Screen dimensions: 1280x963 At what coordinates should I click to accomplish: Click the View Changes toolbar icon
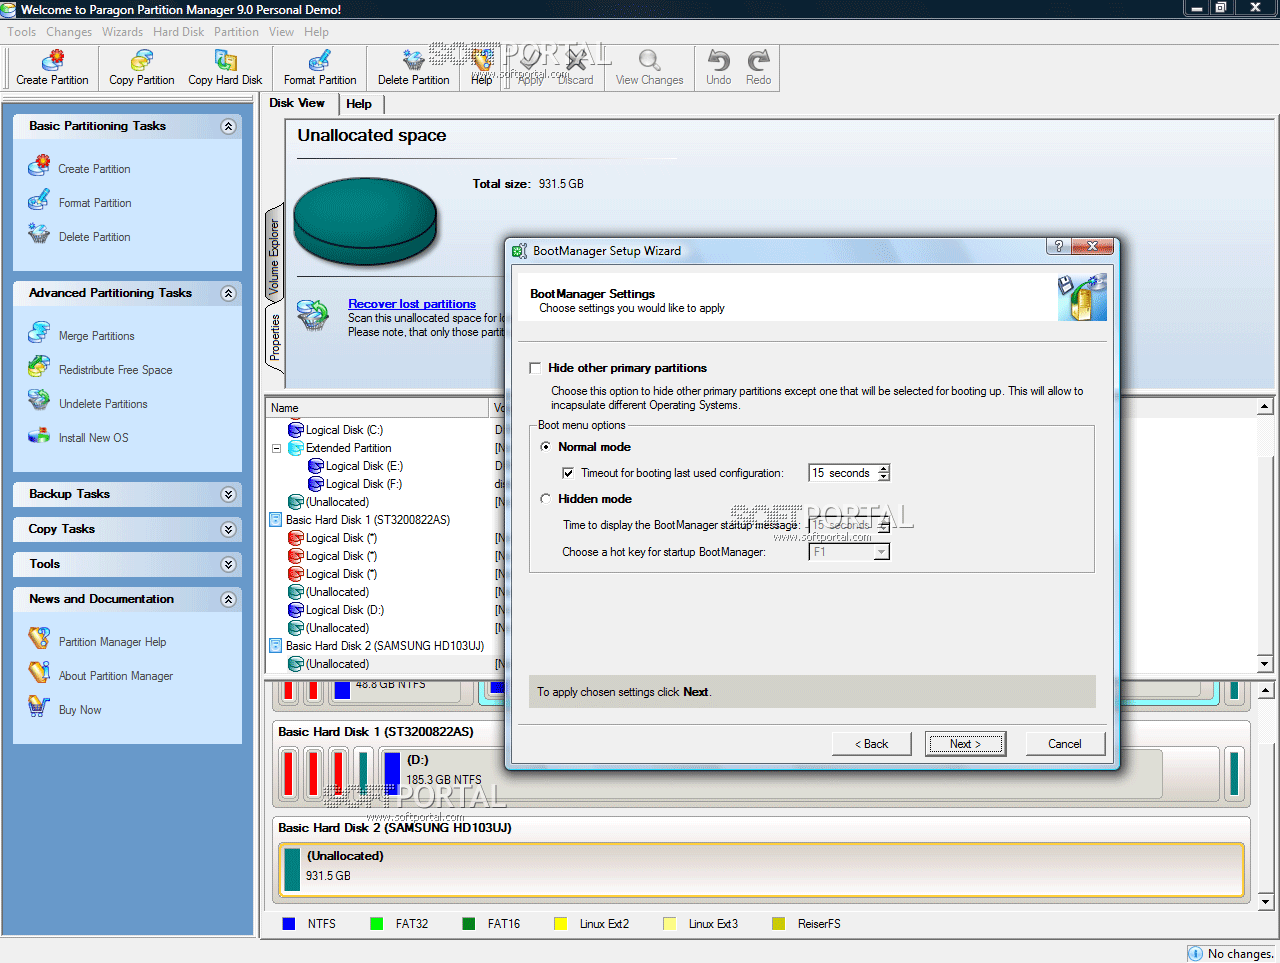(649, 61)
